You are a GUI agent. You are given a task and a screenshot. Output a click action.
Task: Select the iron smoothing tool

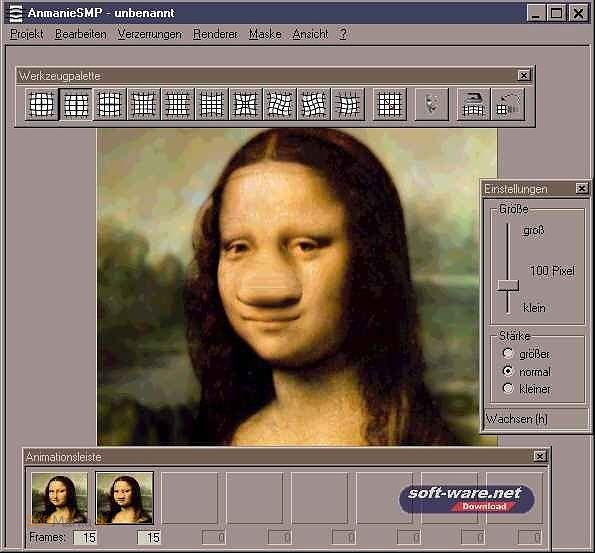click(473, 104)
